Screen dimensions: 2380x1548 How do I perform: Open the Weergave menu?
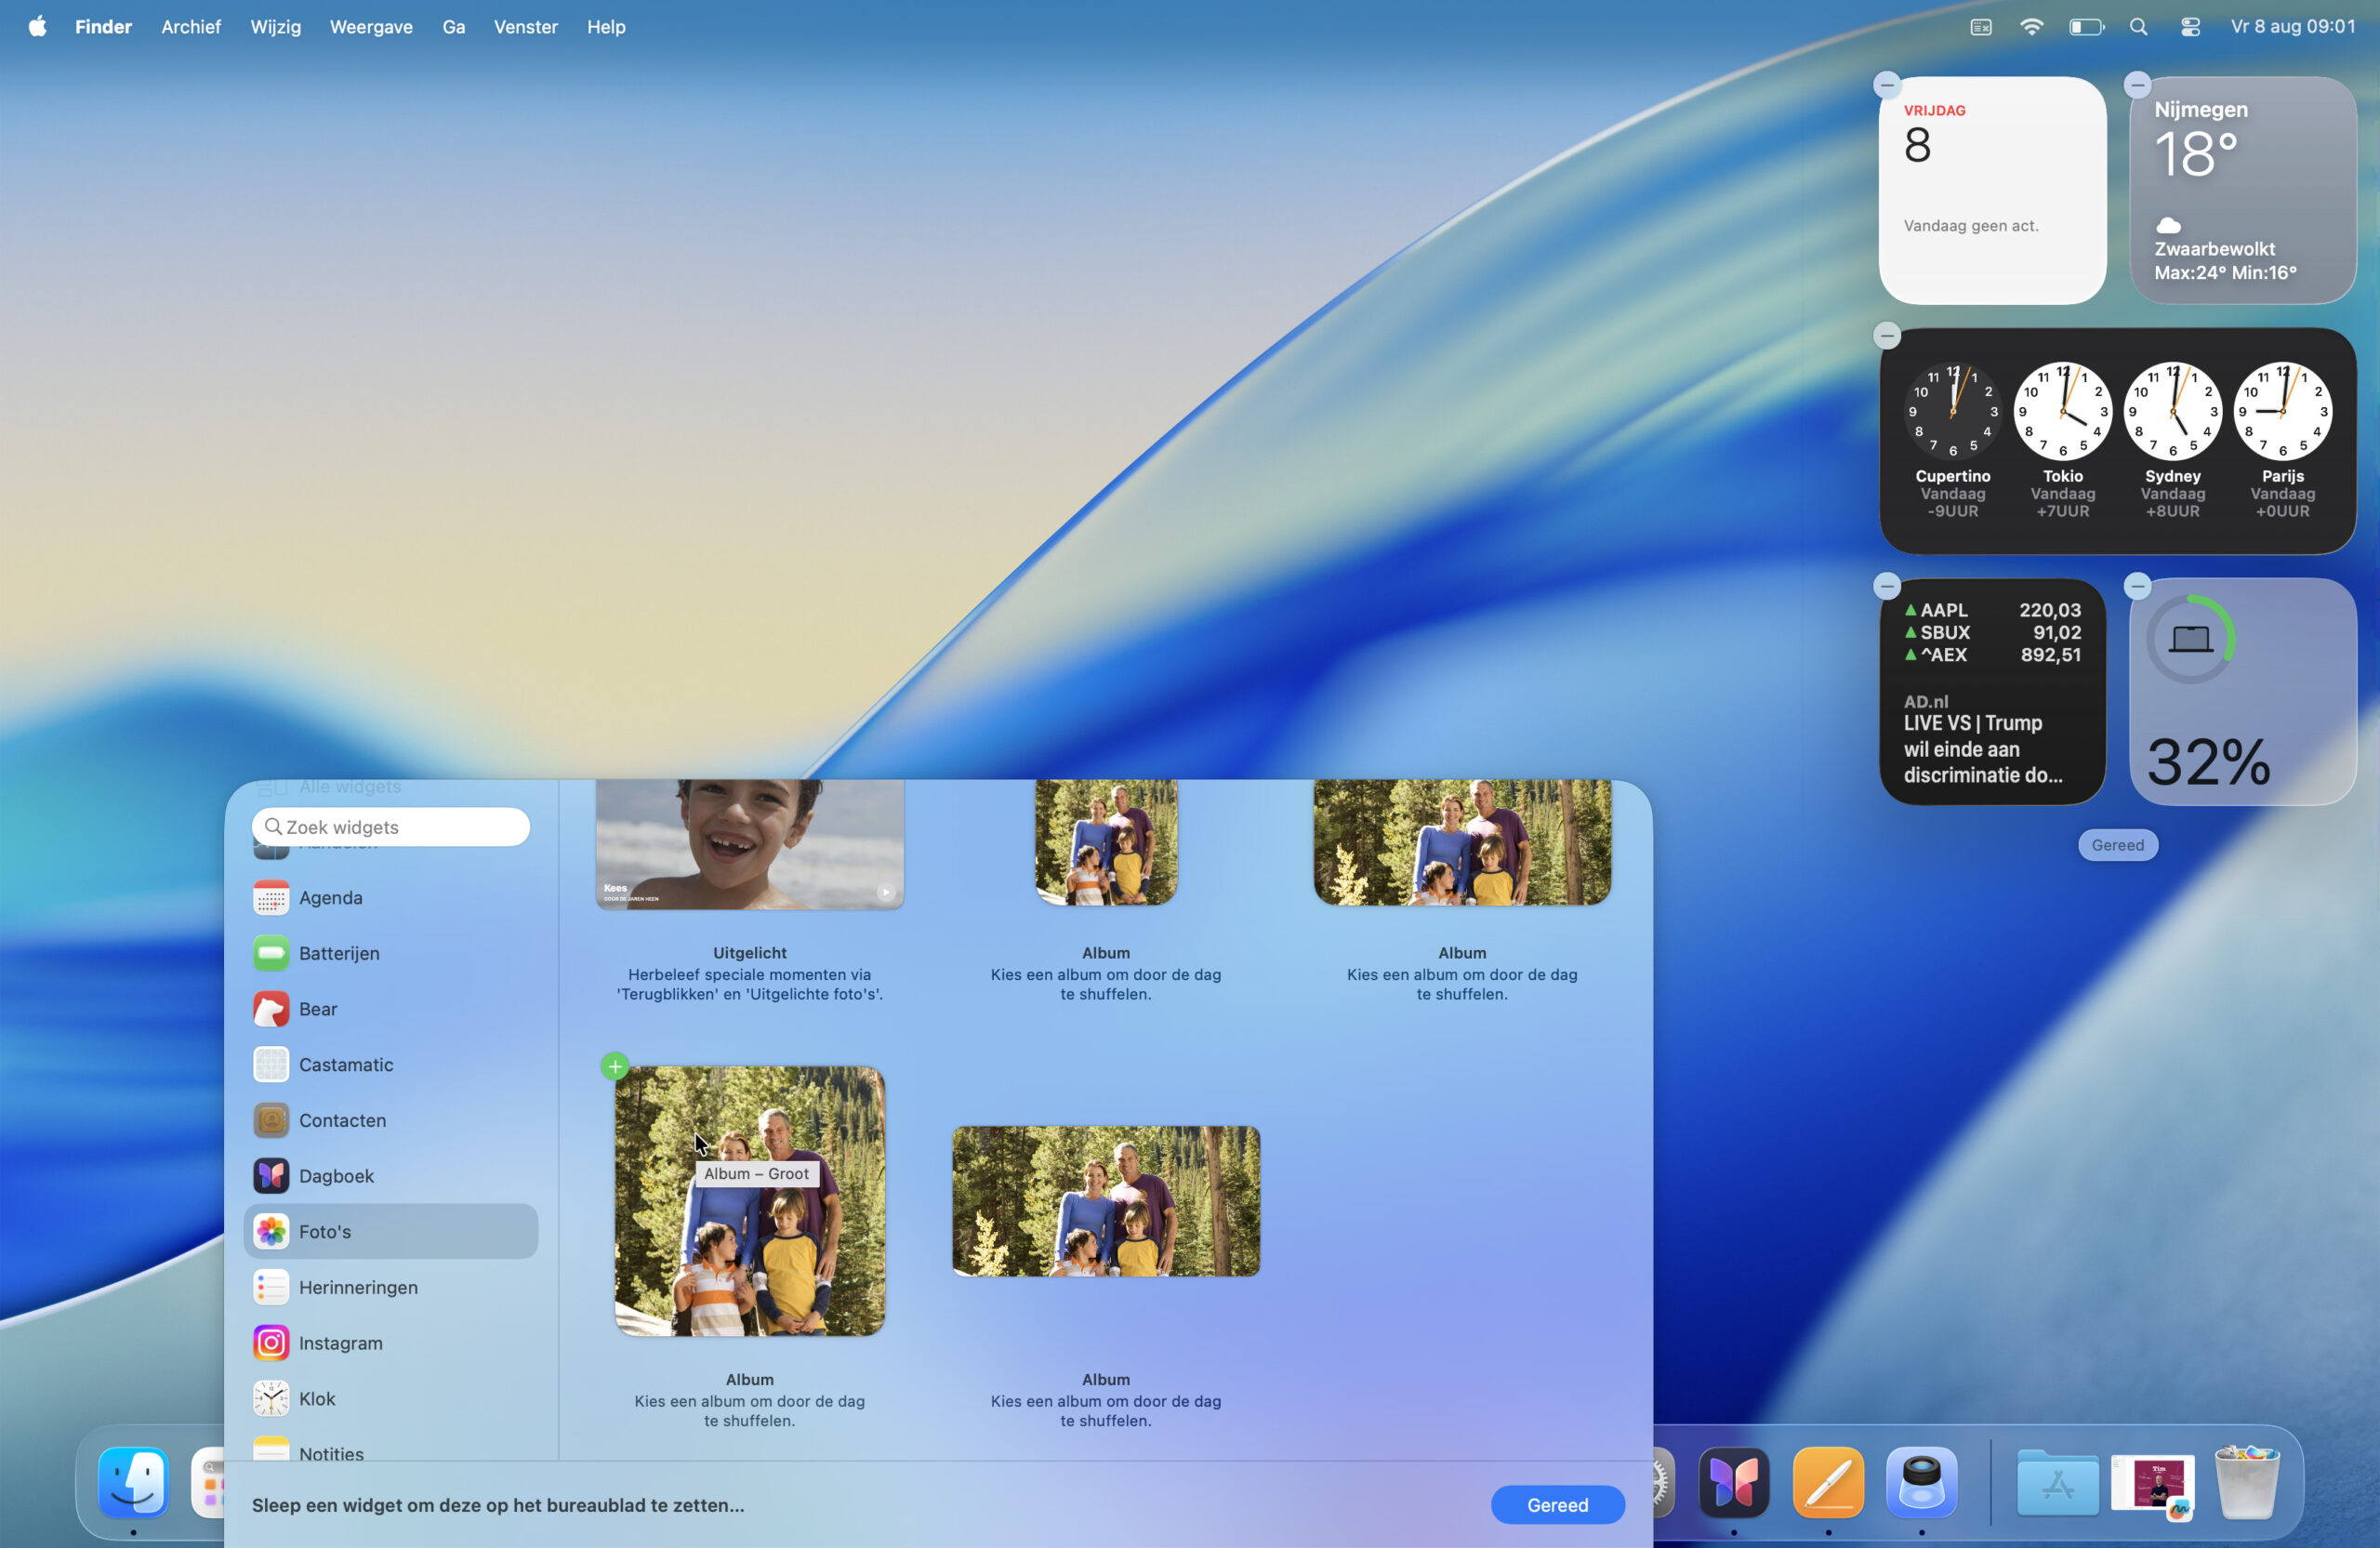coord(371,27)
